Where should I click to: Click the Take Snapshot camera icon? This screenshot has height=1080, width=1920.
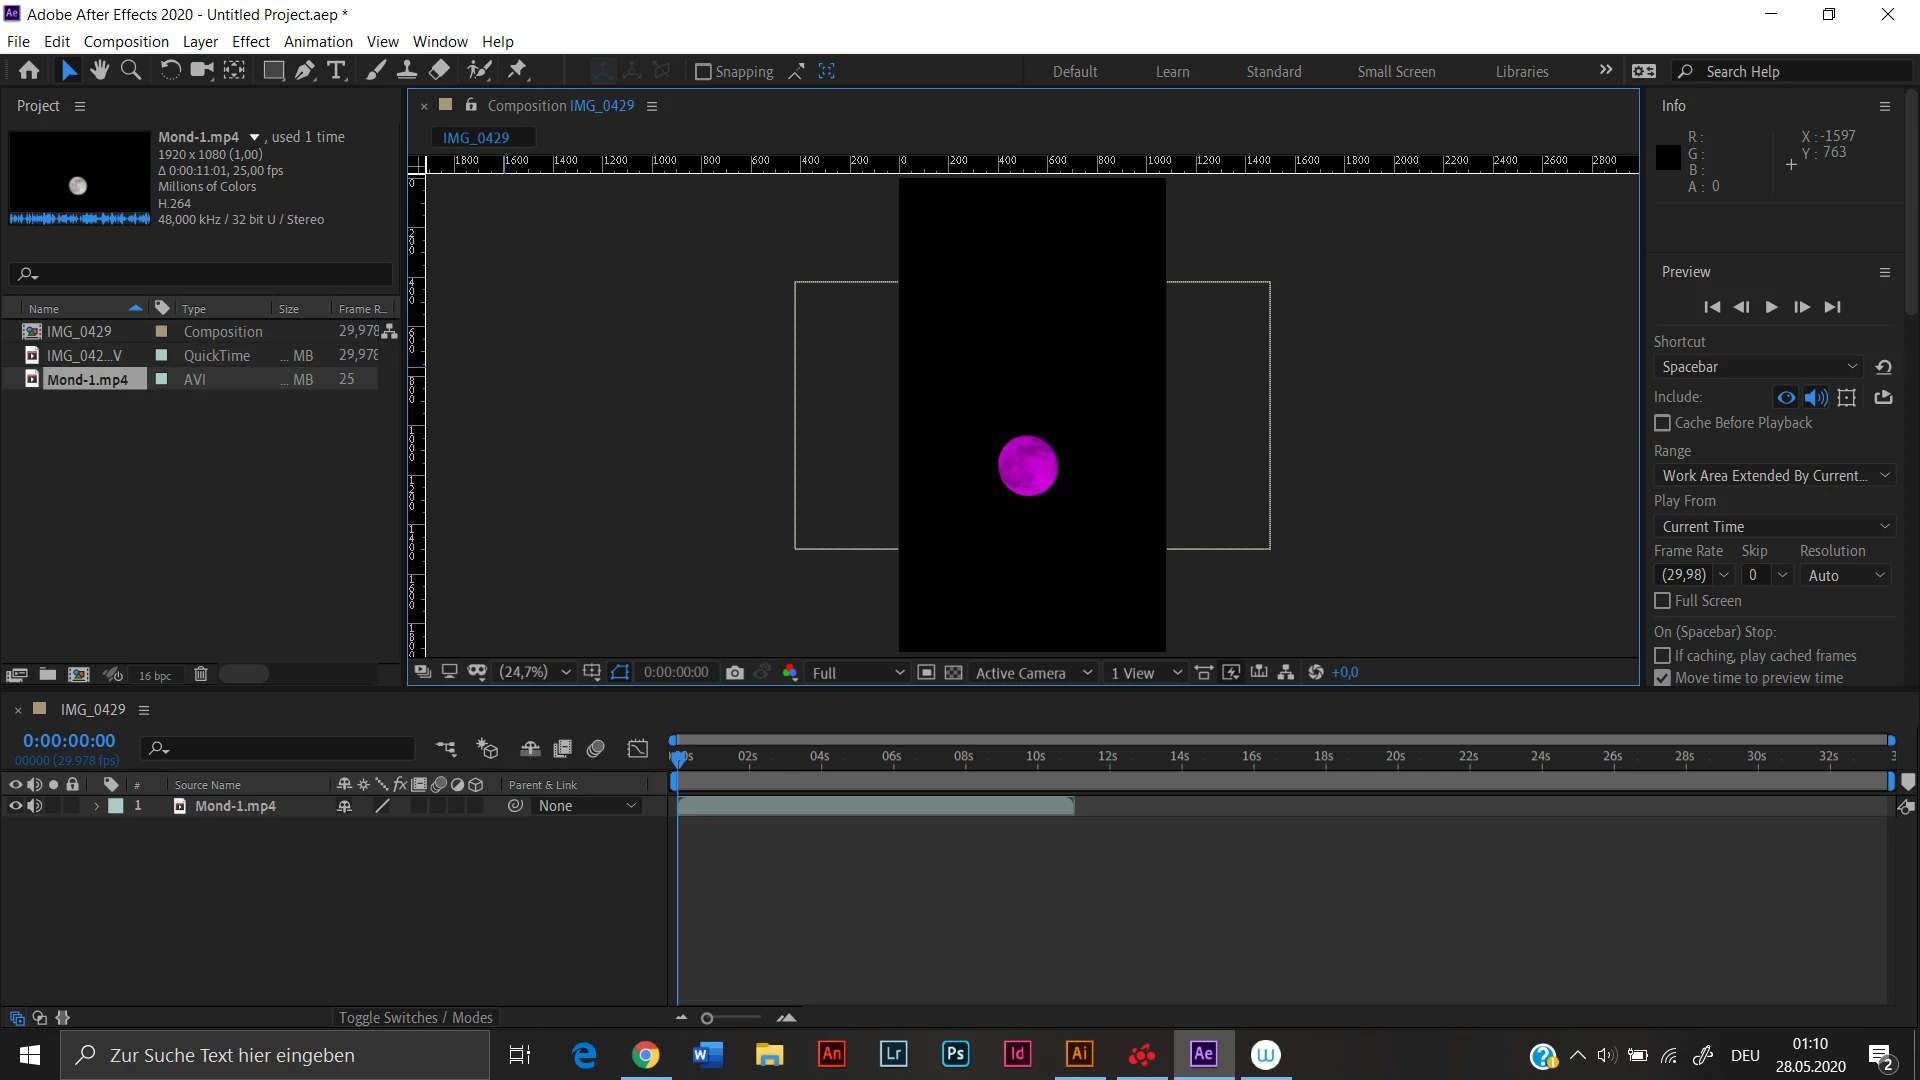click(735, 673)
